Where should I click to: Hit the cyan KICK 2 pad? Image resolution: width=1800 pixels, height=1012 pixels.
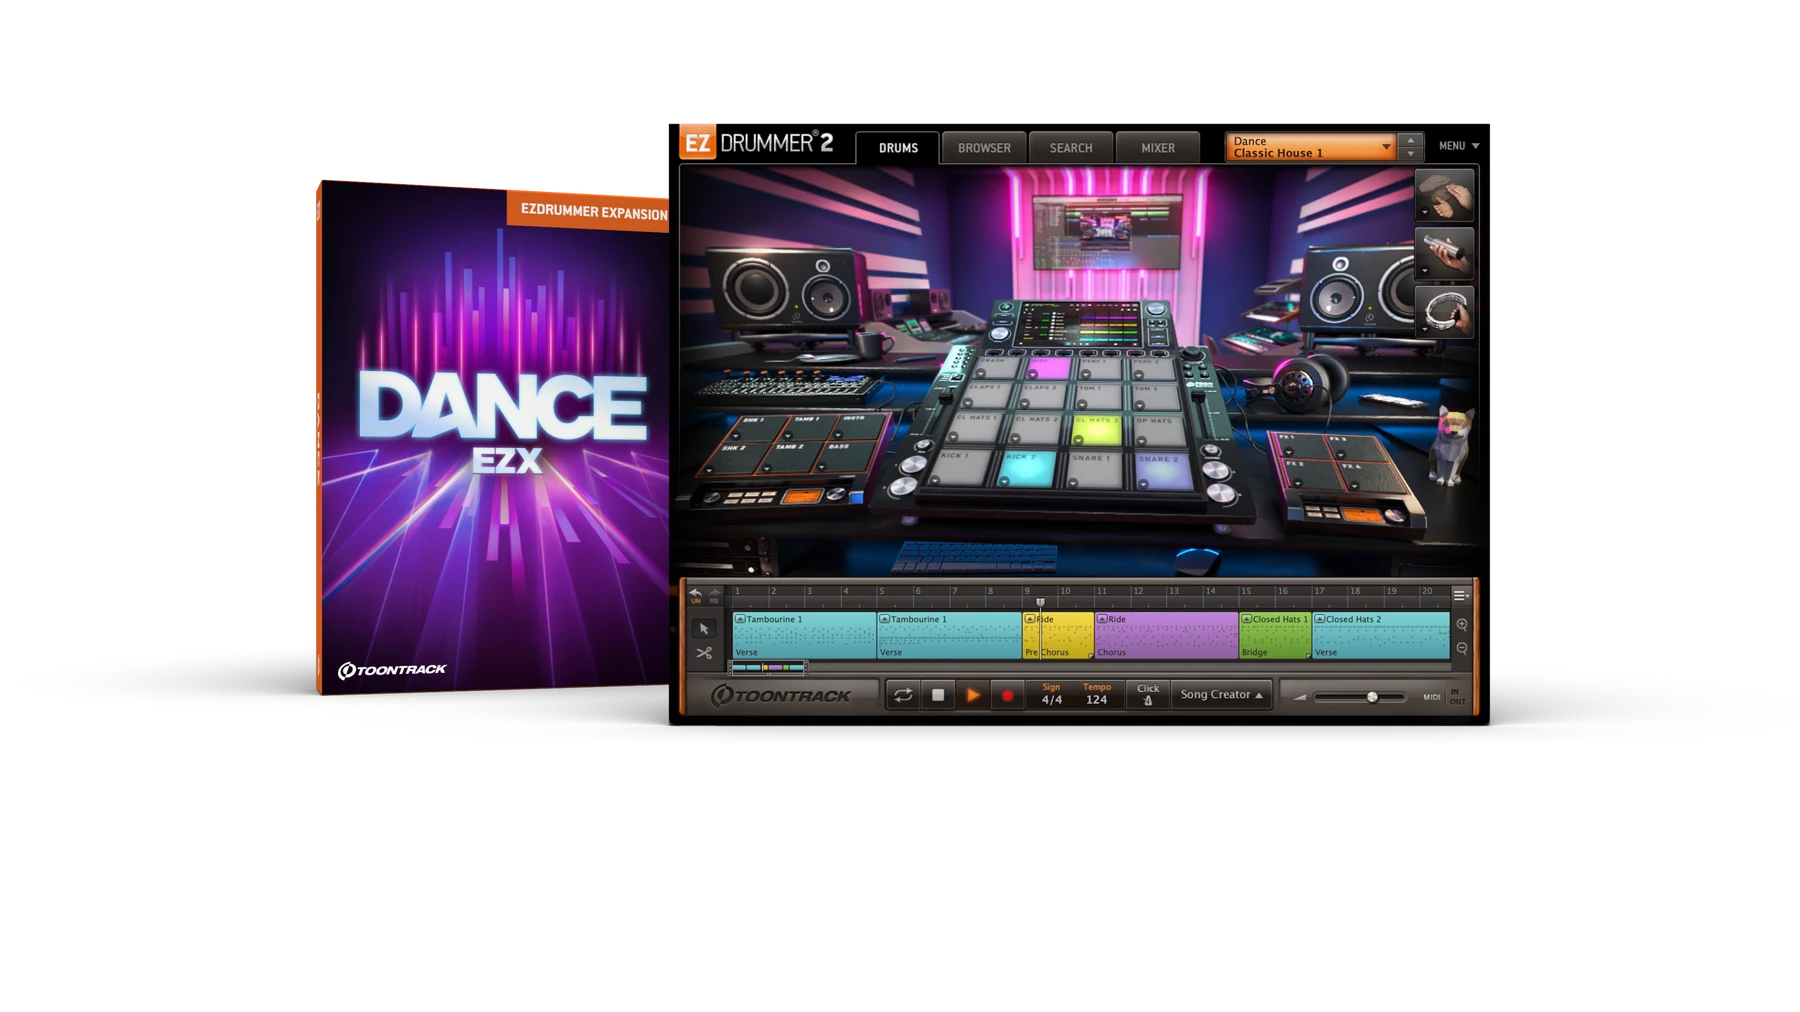pyautogui.click(x=1029, y=470)
